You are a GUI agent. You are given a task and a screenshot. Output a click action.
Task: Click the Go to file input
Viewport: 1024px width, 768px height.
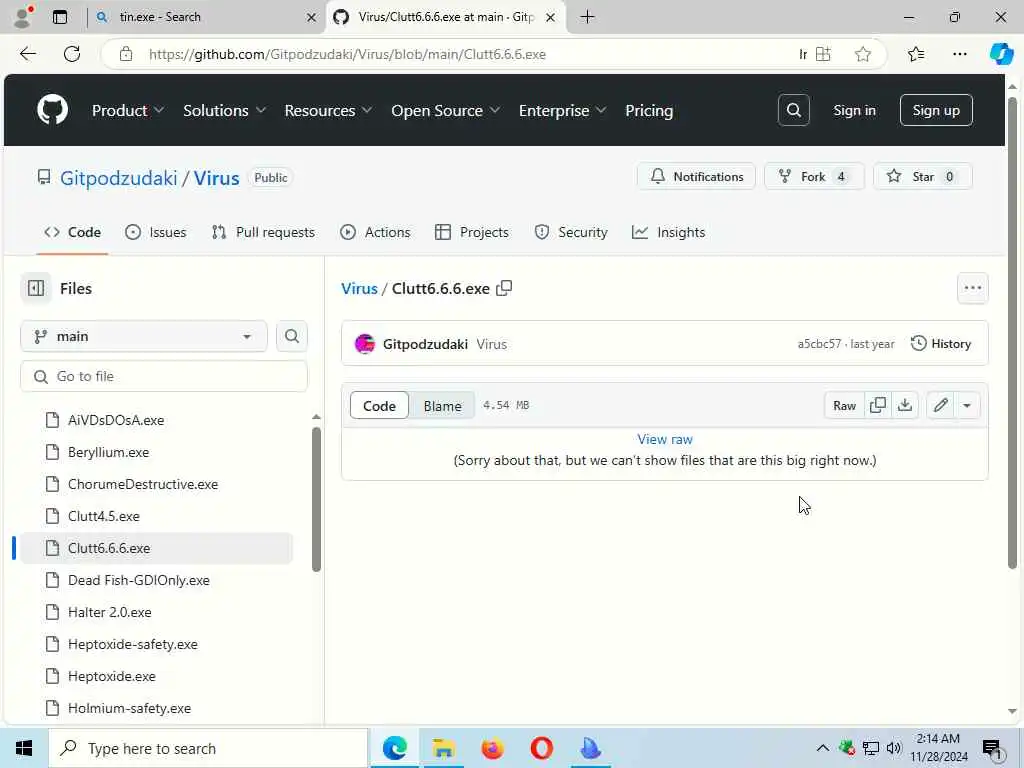coord(164,376)
